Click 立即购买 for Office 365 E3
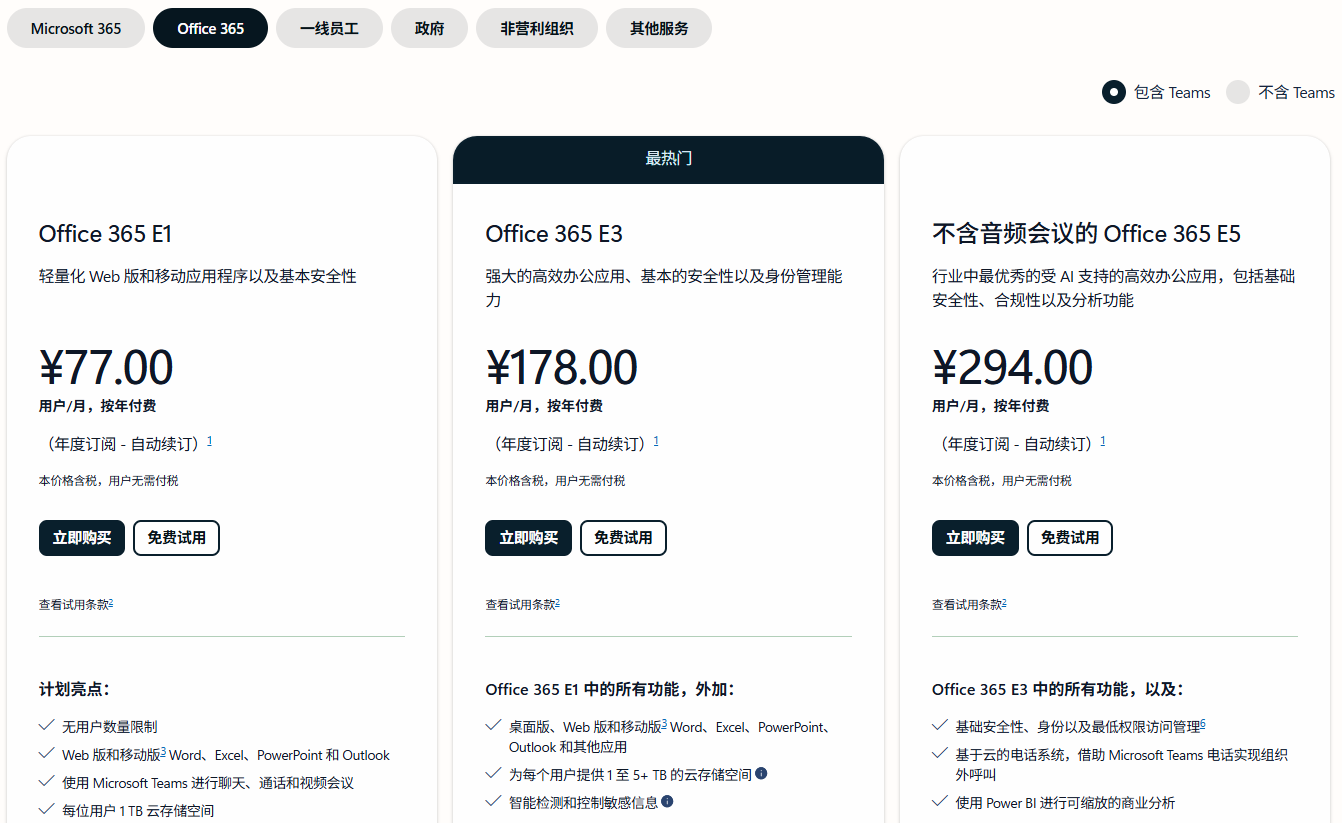1342x823 pixels. (529, 538)
